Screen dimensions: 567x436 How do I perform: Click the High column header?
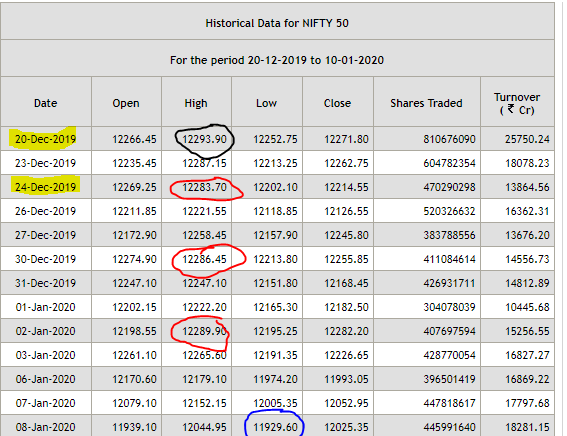[196, 103]
